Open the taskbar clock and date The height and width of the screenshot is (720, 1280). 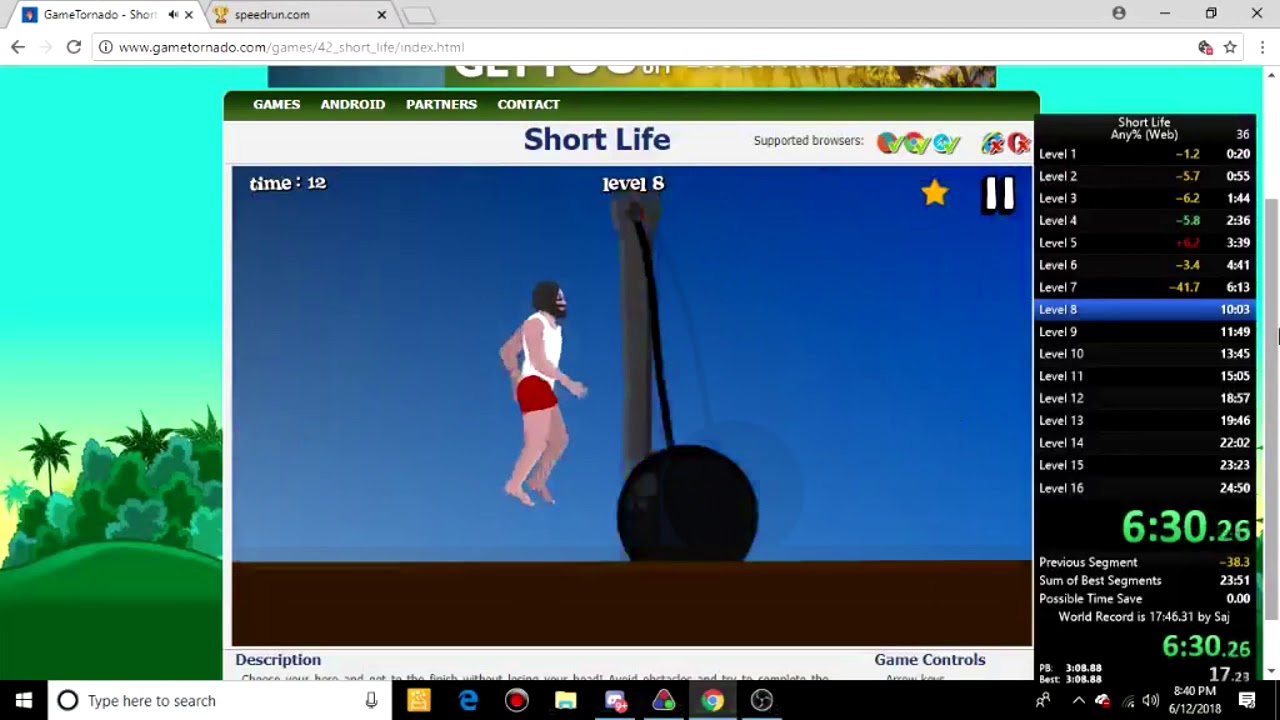[1194, 700]
